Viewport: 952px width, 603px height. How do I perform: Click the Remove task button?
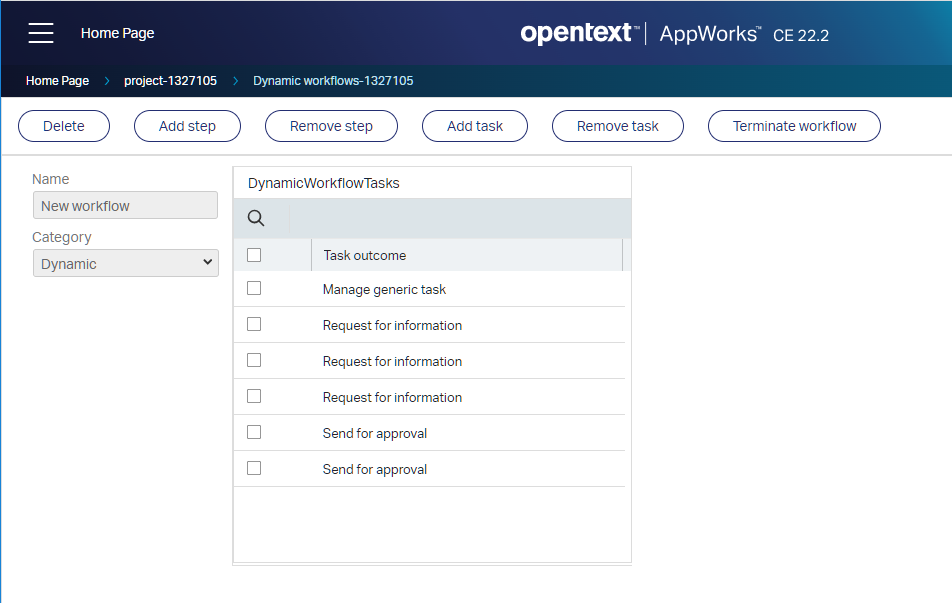(618, 126)
